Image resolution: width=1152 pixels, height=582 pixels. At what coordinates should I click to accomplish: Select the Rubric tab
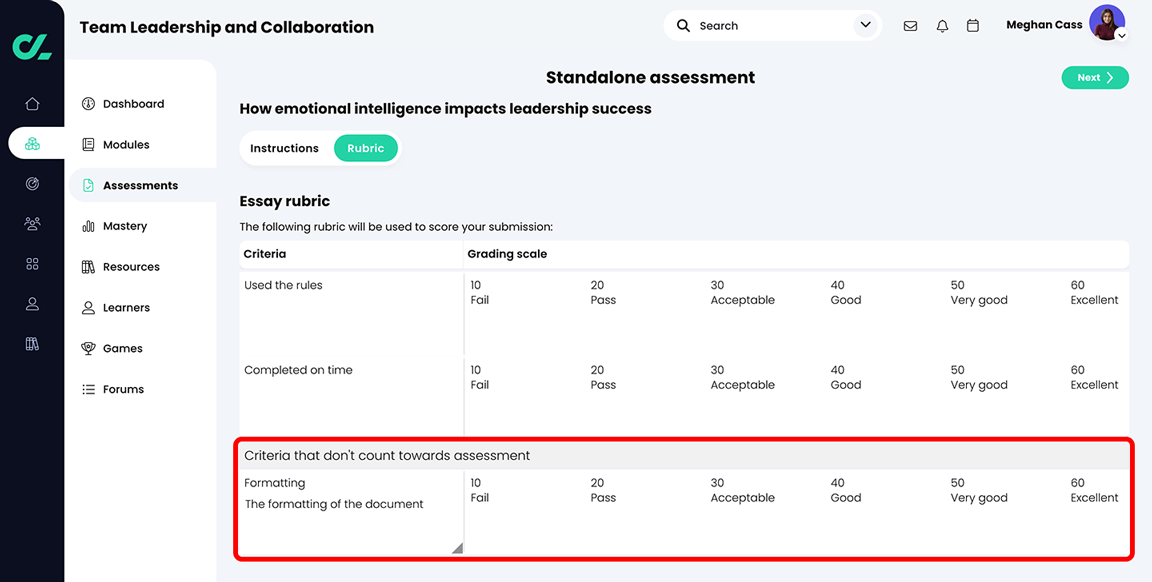pyautogui.click(x=366, y=147)
